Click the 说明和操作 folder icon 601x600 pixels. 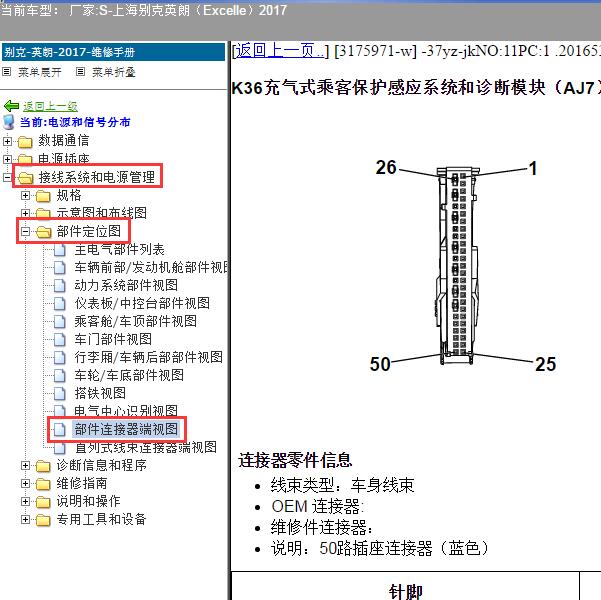[x=43, y=502]
